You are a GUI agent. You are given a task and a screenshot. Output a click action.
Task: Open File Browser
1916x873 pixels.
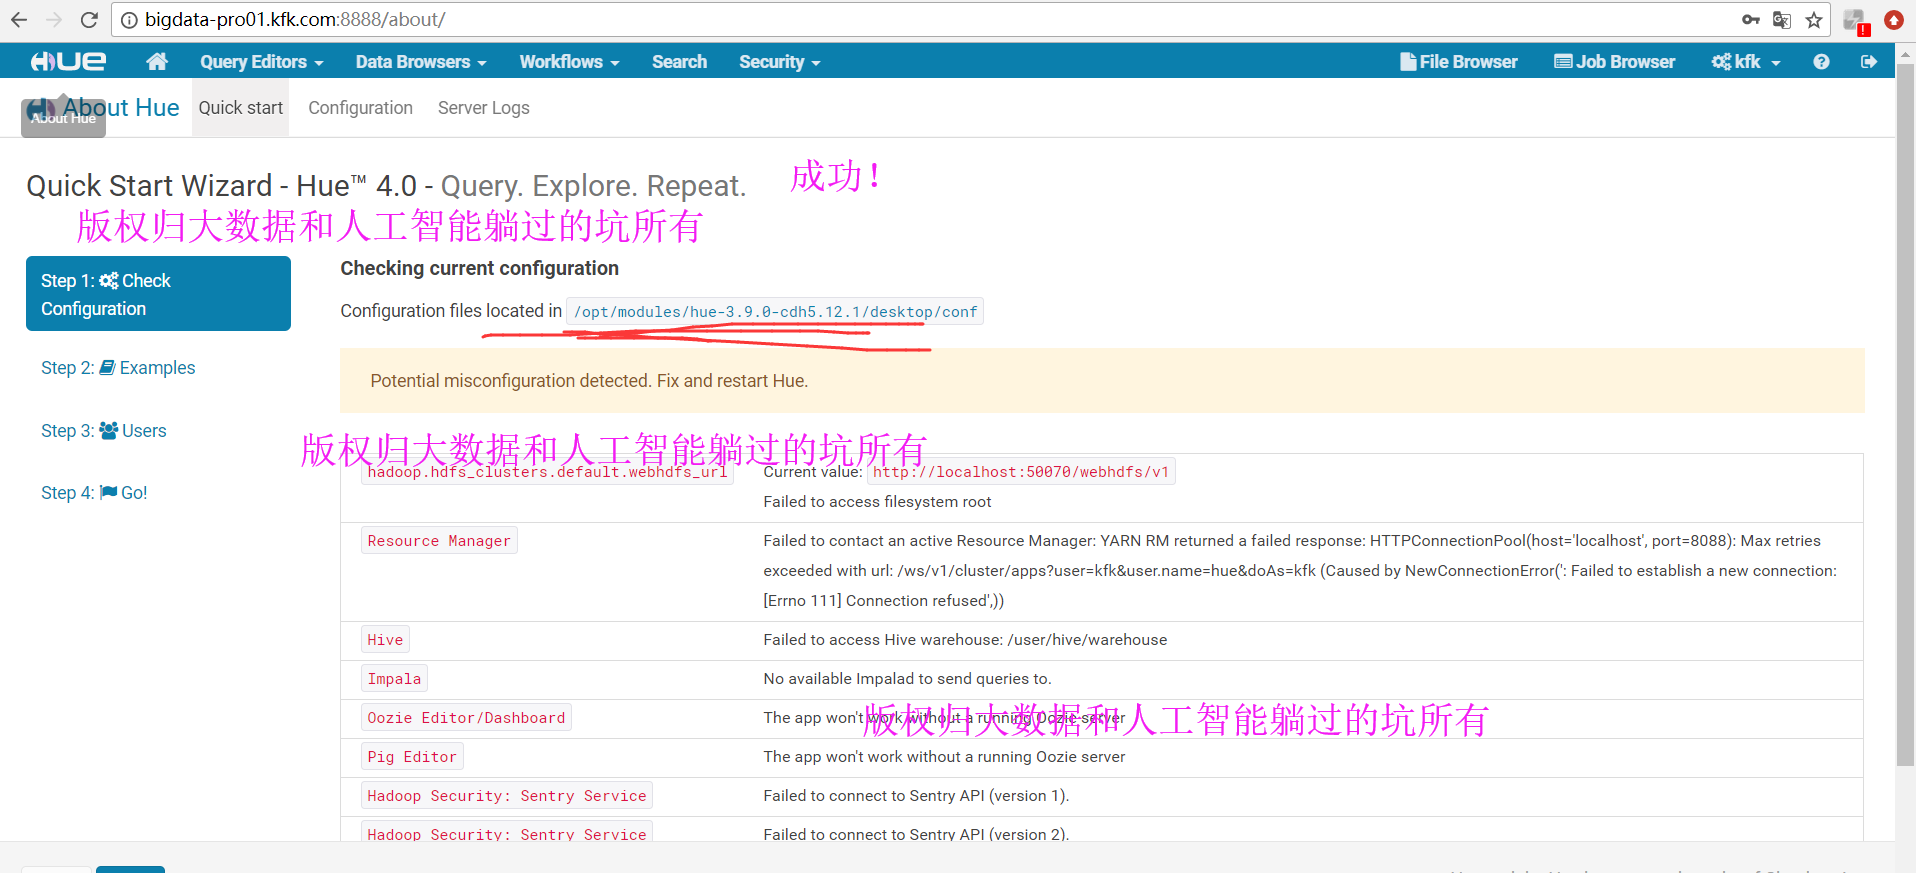(x=1459, y=61)
